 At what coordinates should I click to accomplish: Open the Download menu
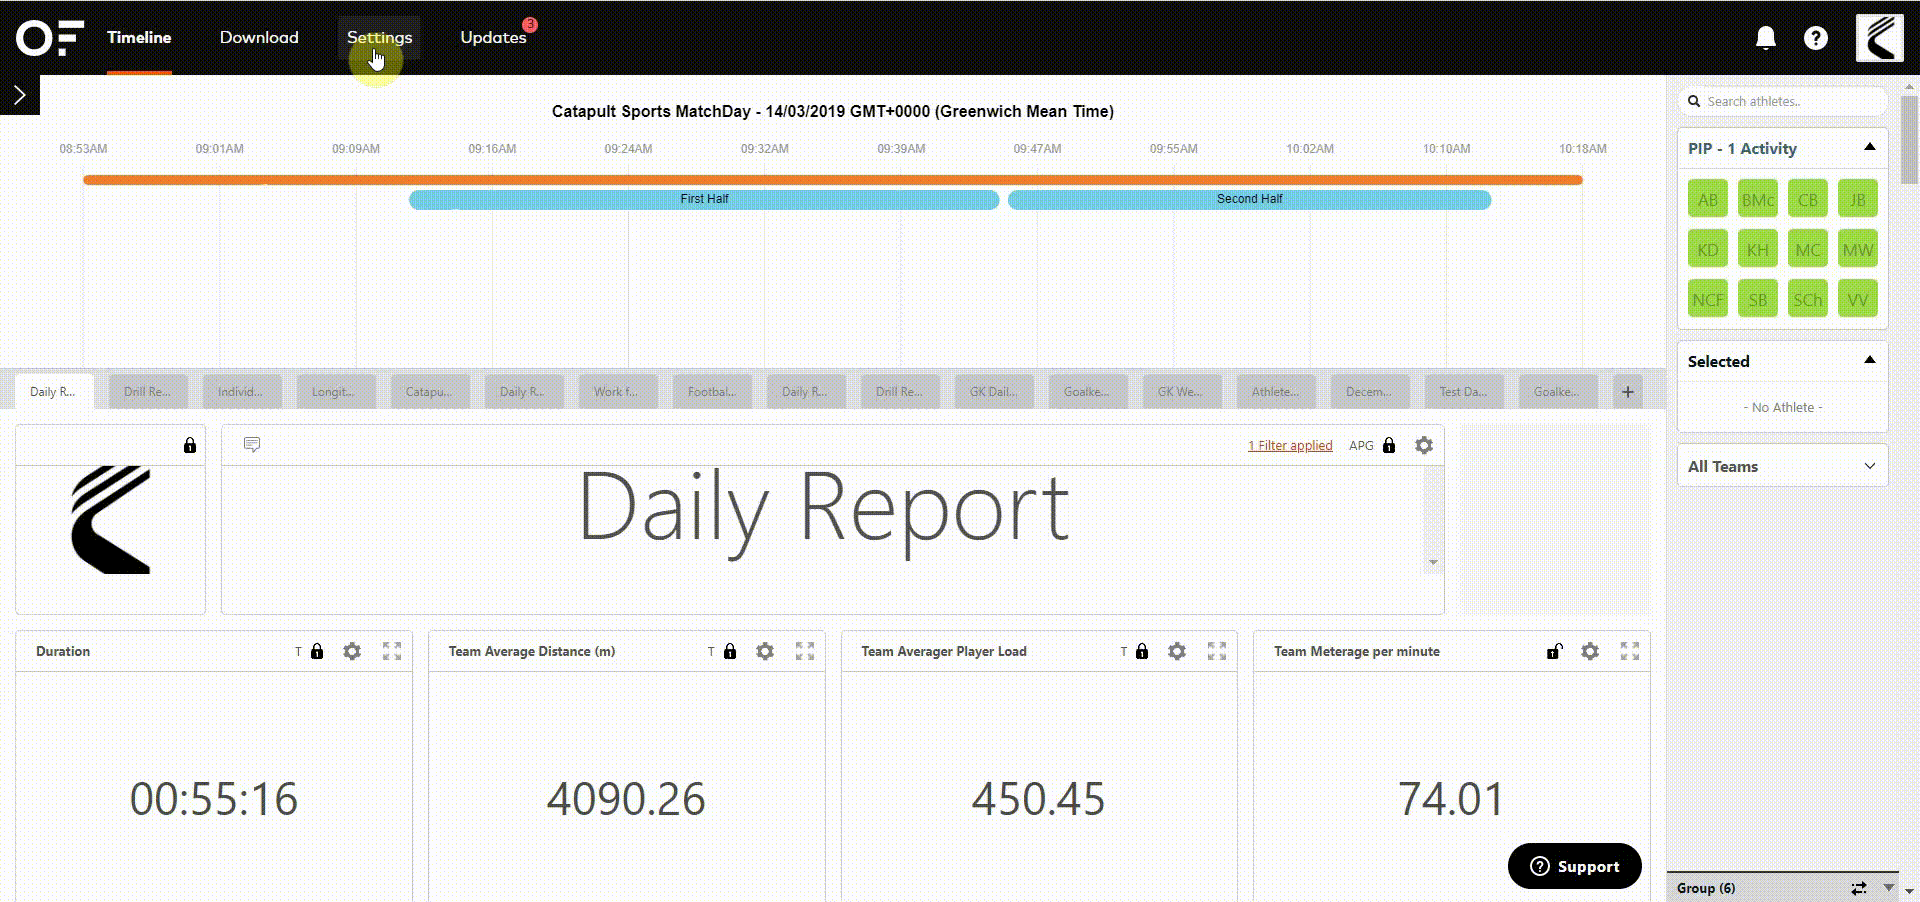click(259, 37)
